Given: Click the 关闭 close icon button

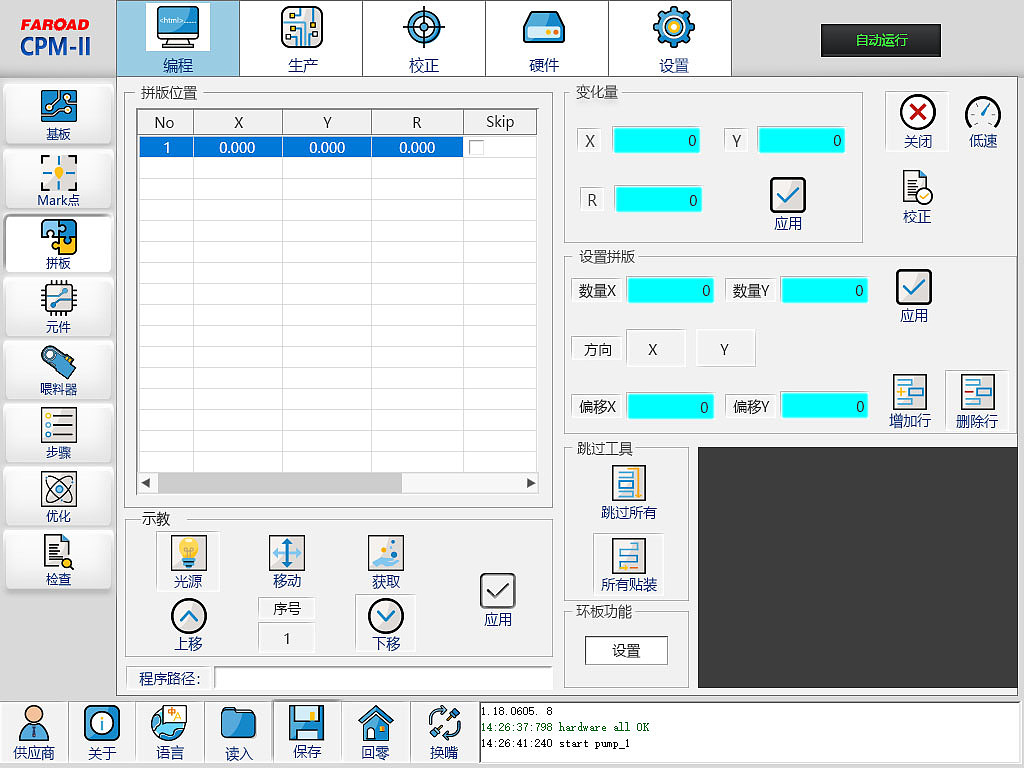Looking at the screenshot, I should click(918, 121).
